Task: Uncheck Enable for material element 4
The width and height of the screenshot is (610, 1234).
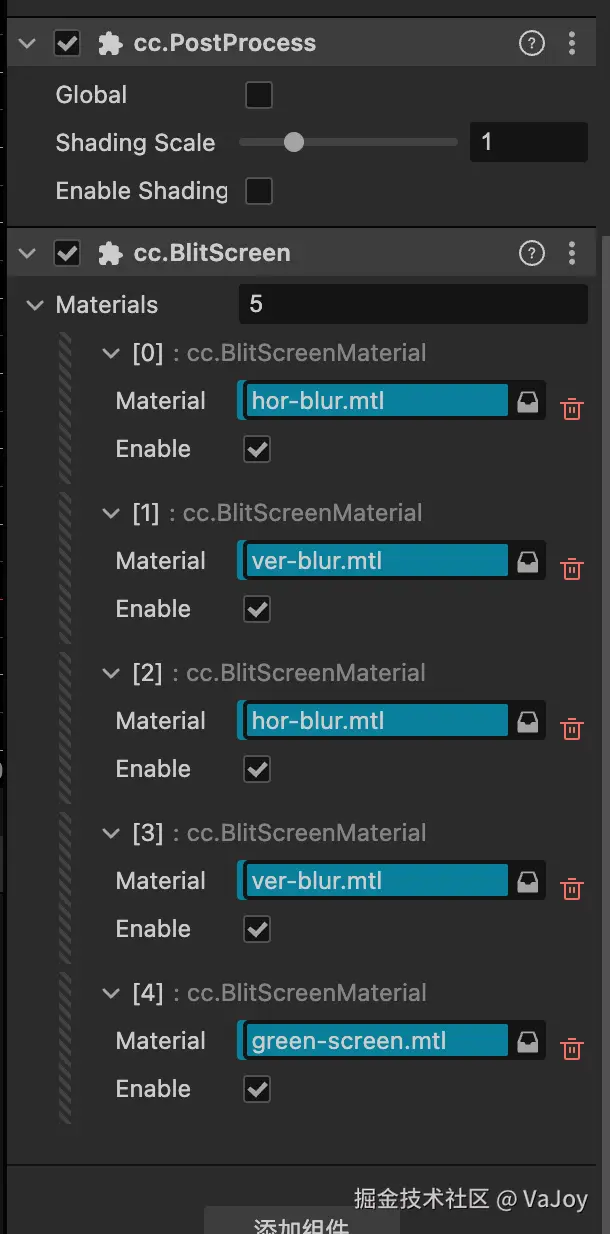Action: pyautogui.click(x=258, y=1089)
